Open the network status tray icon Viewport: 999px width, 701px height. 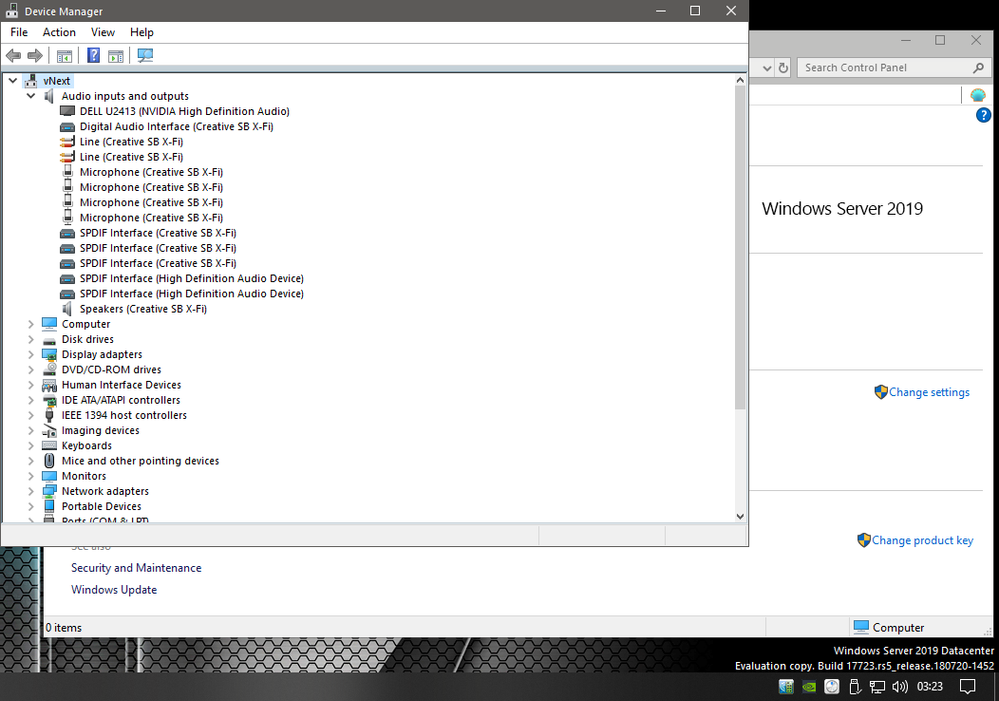point(877,687)
